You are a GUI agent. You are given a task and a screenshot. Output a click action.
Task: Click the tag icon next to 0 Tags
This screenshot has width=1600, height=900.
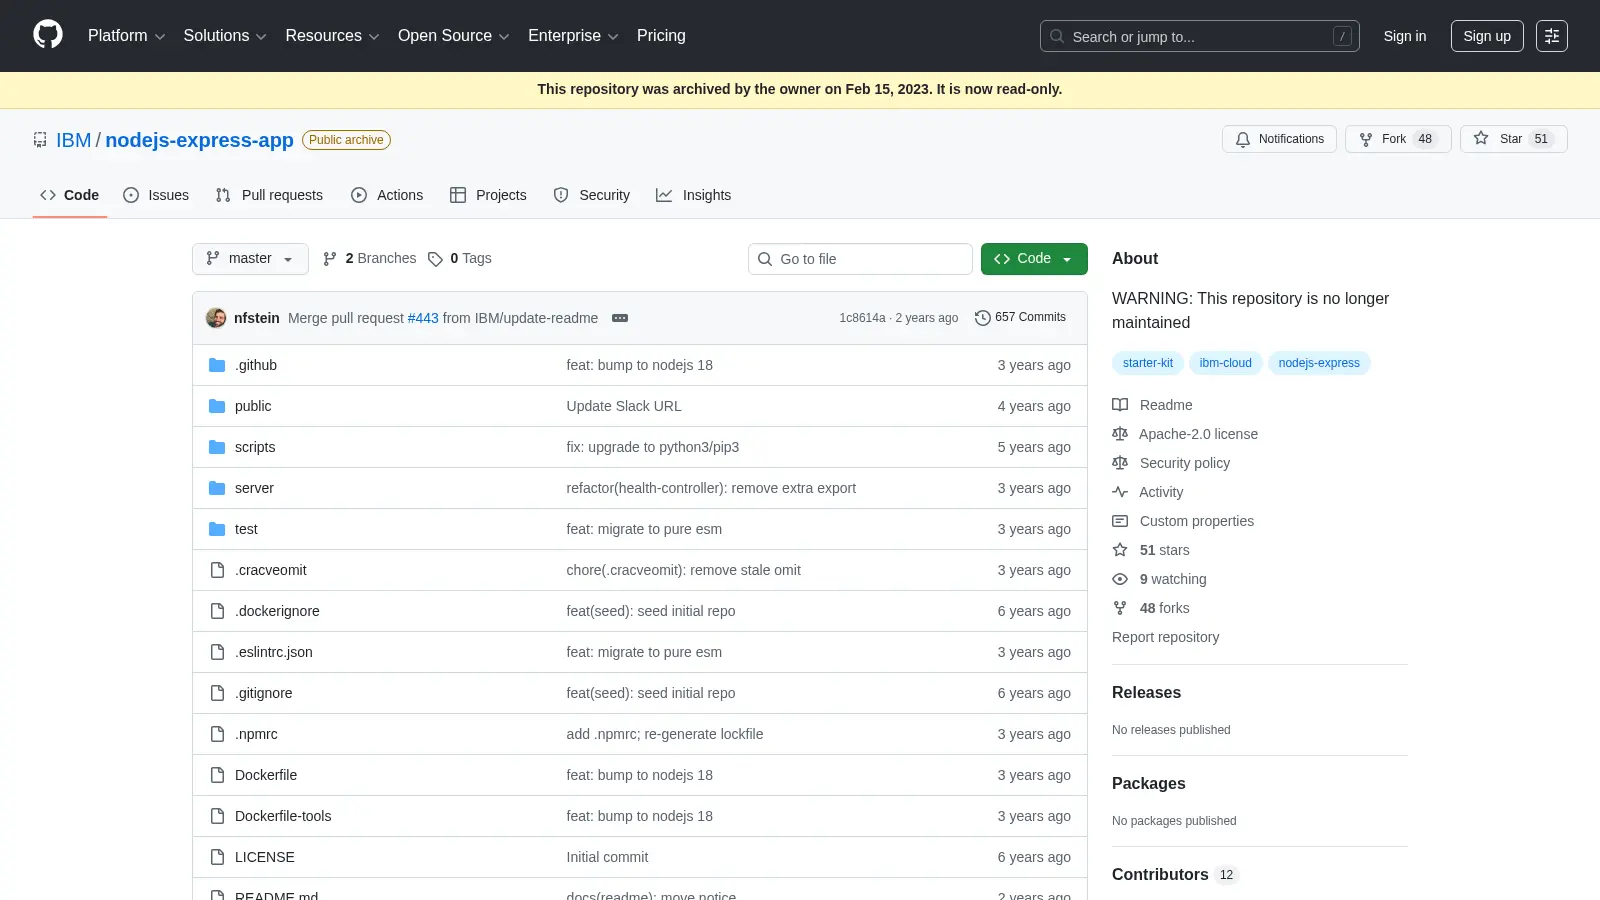435,259
